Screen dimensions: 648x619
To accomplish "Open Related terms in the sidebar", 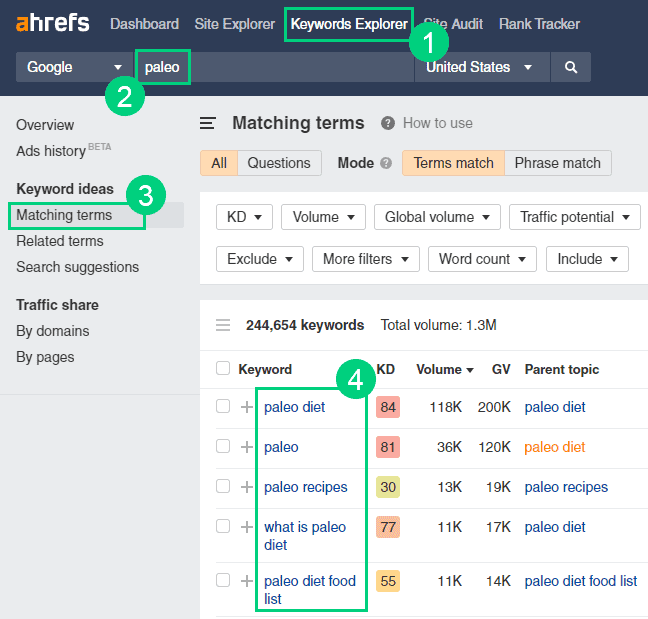I will pyautogui.click(x=60, y=241).
